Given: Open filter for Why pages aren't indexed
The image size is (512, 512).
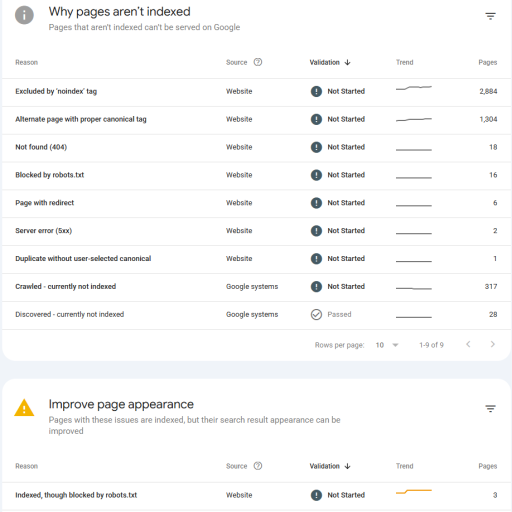Looking at the screenshot, I should 490,16.
